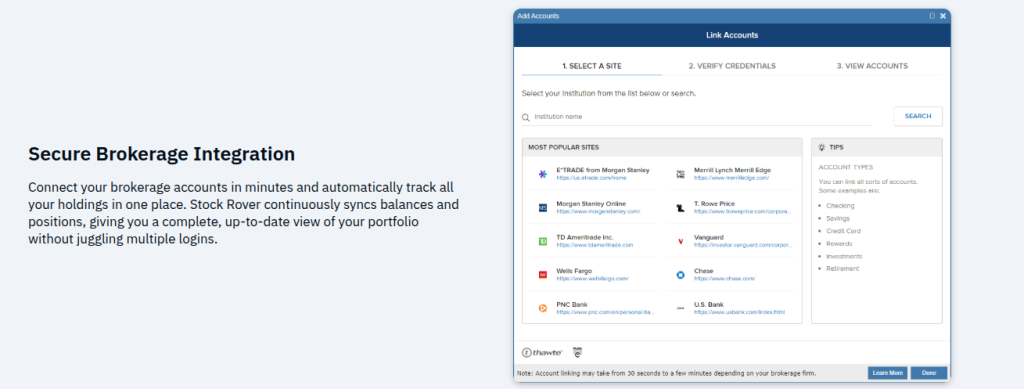This screenshot has width=1024, height=389.
Task: Click the Done button
Action: [929, 373]
